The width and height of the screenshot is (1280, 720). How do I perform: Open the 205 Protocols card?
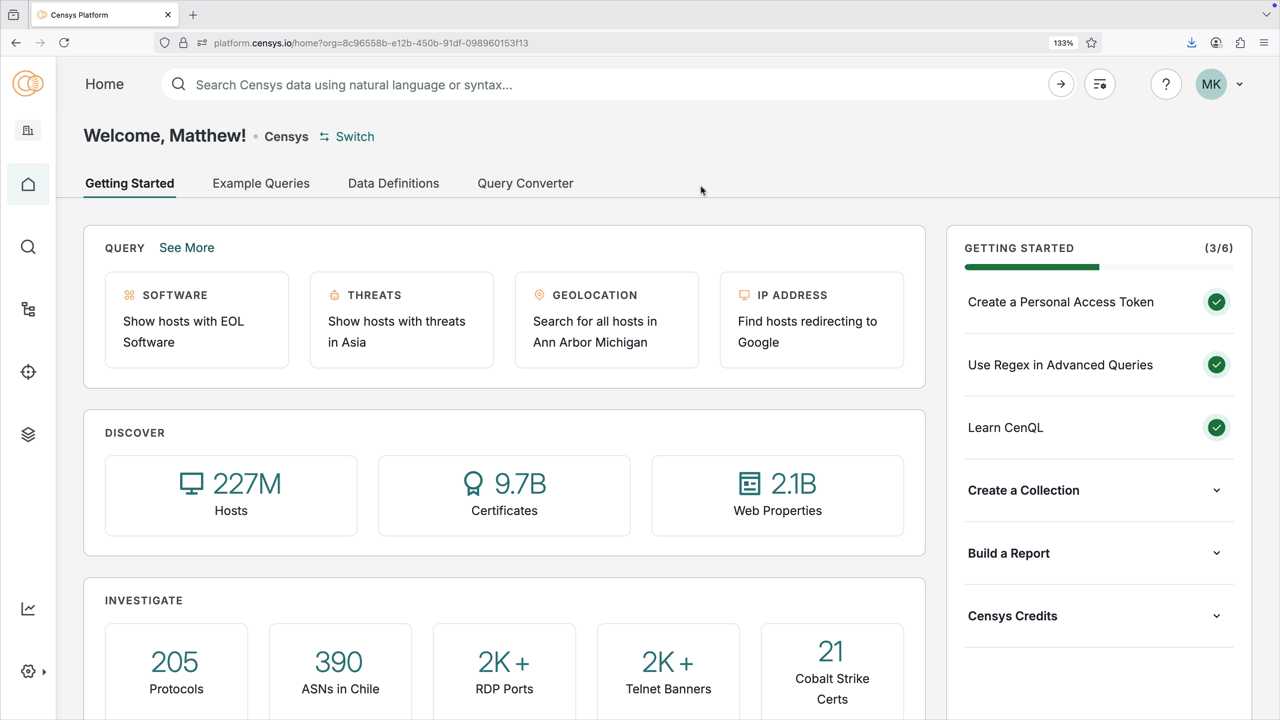click(x=176, y=672)
